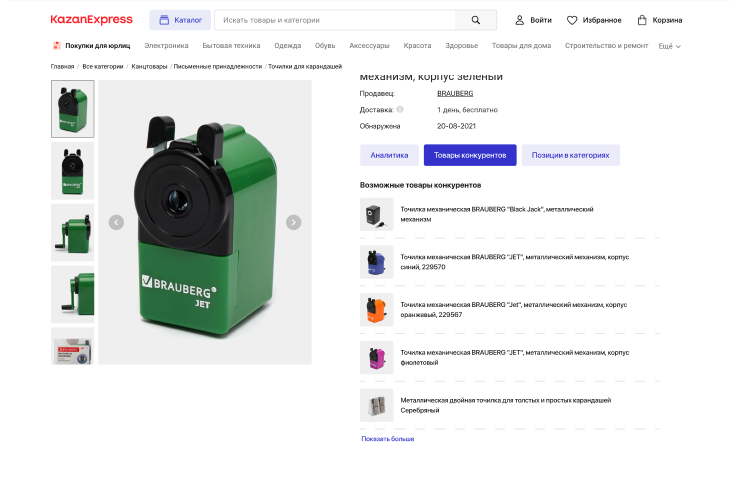Select fourth thumbnail, cropped side view with handle

pos(72,294)
